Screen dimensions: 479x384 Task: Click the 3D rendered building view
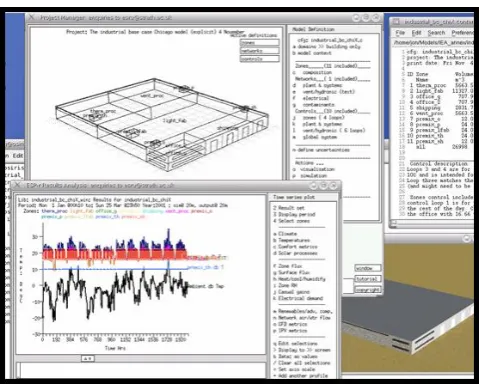click(408, 308)
